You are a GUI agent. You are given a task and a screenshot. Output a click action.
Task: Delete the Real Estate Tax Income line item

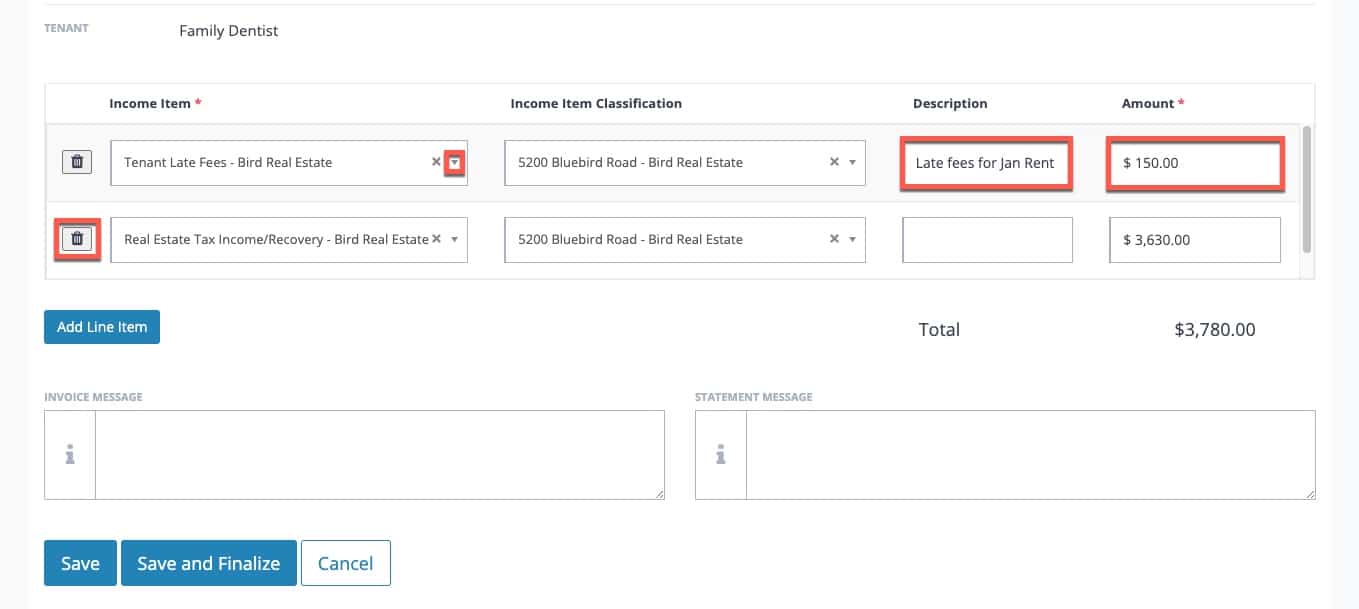(x=77, y=240)
